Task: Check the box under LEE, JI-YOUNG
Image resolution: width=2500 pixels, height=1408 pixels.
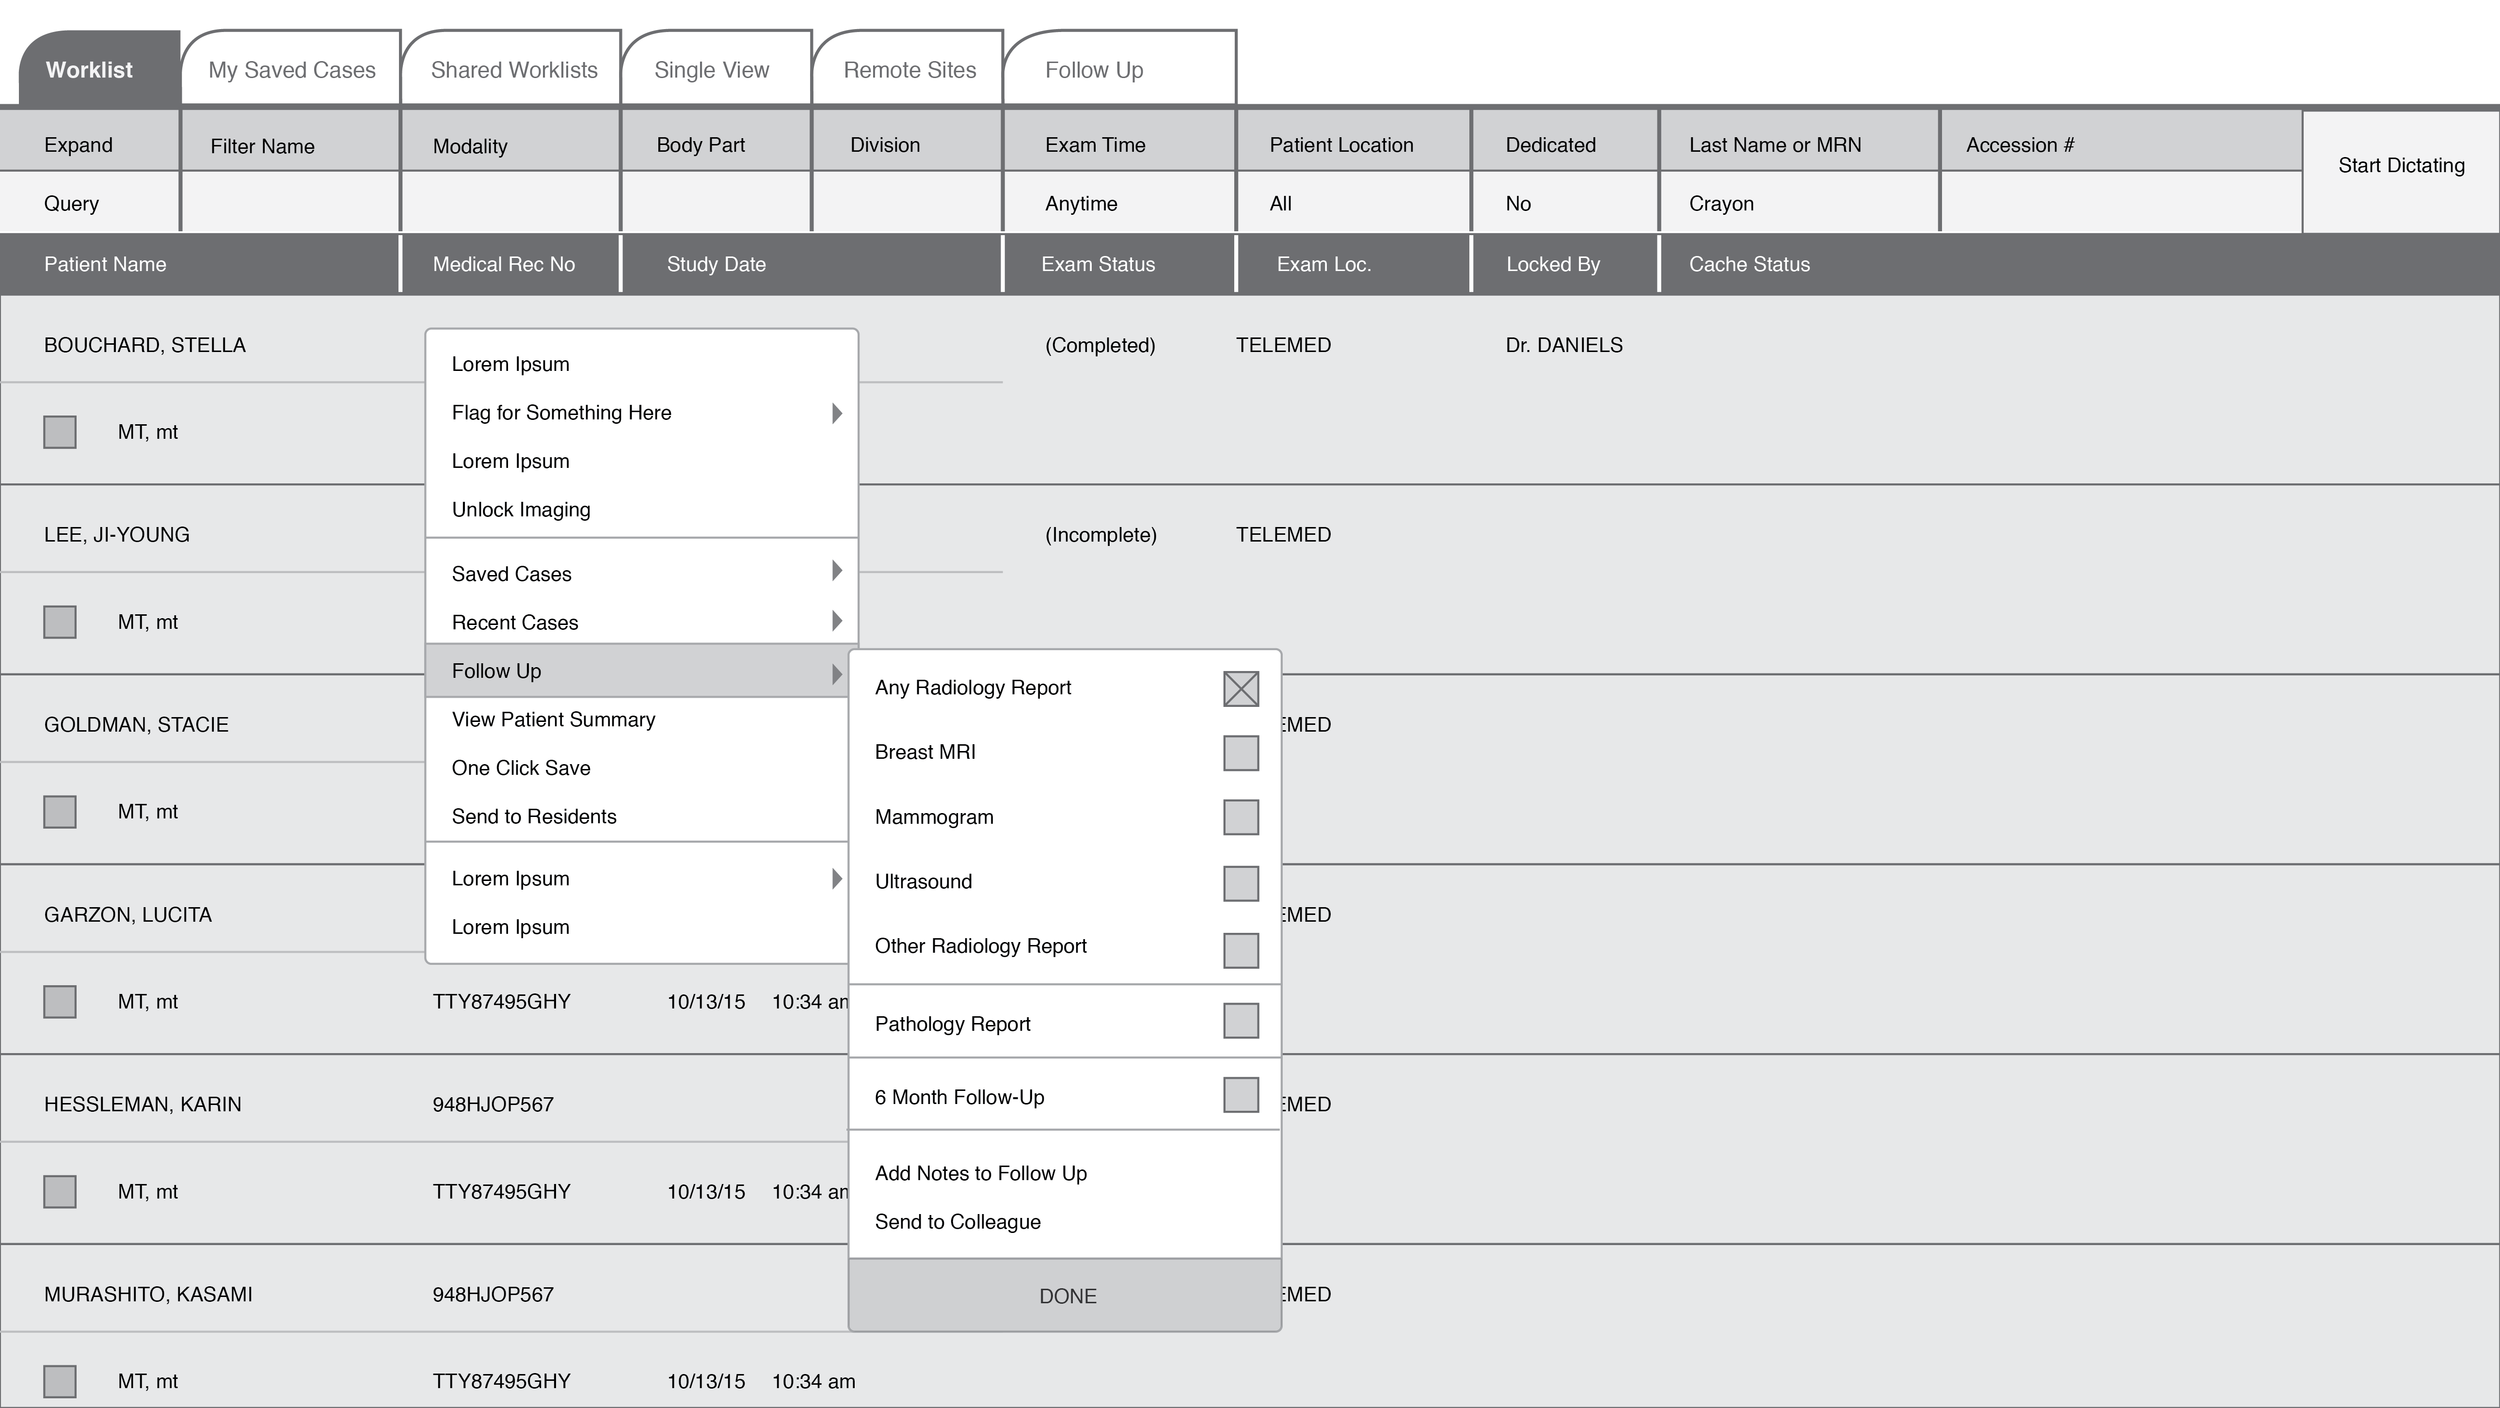Action: click(x=60, y=622)
